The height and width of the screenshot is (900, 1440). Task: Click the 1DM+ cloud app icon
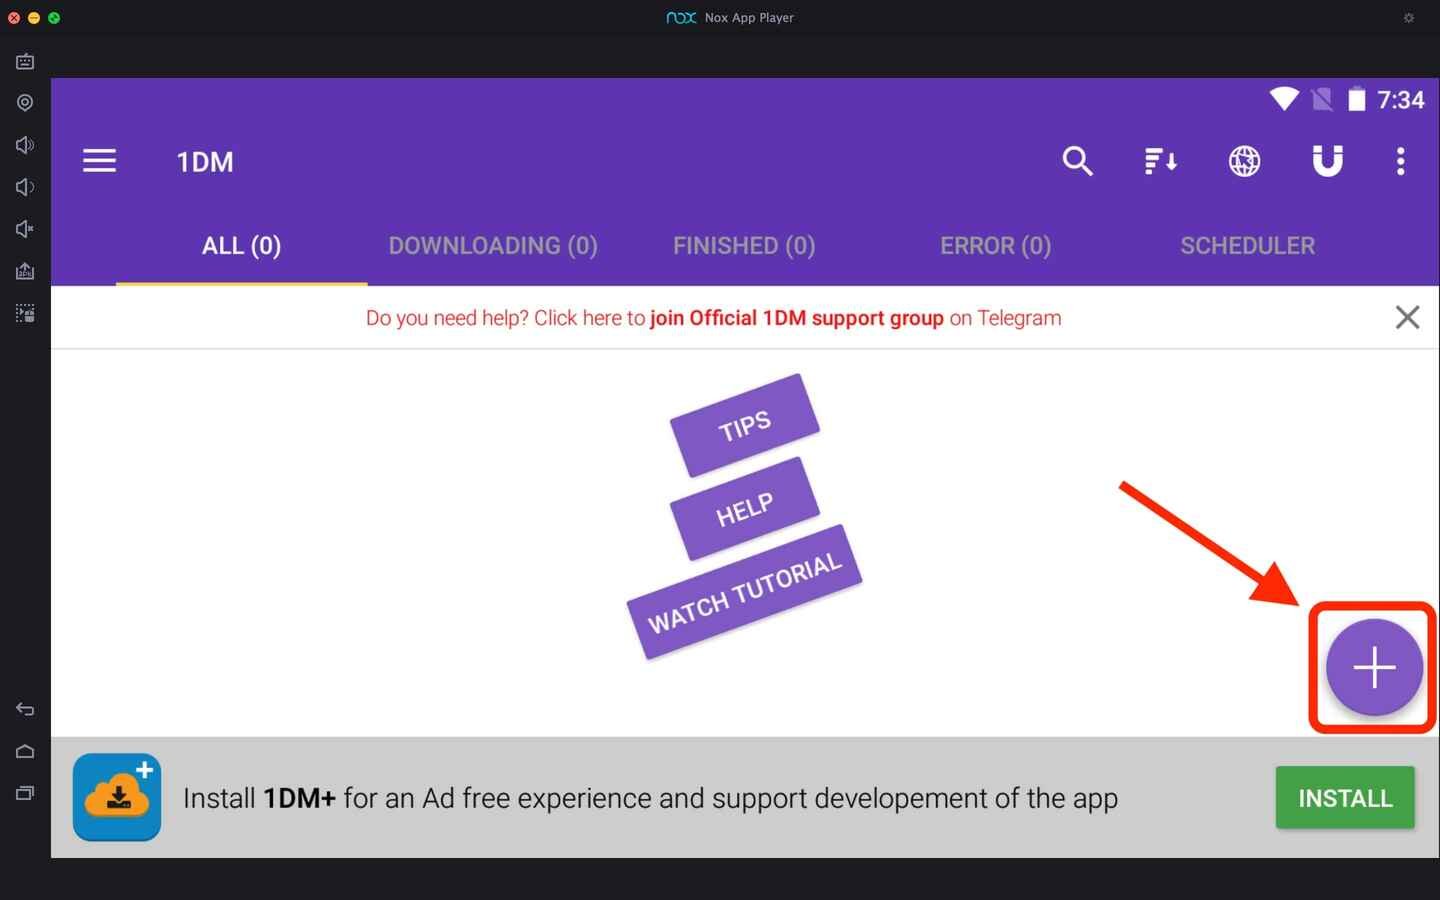point(117,797)
